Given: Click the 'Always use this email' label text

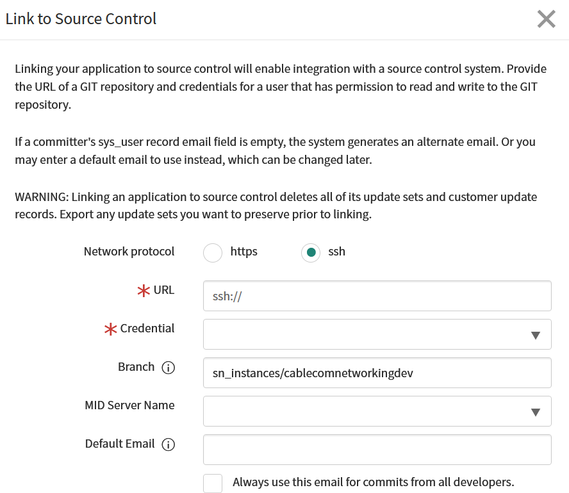Looking at the screenshot, I should click(373, 482).
